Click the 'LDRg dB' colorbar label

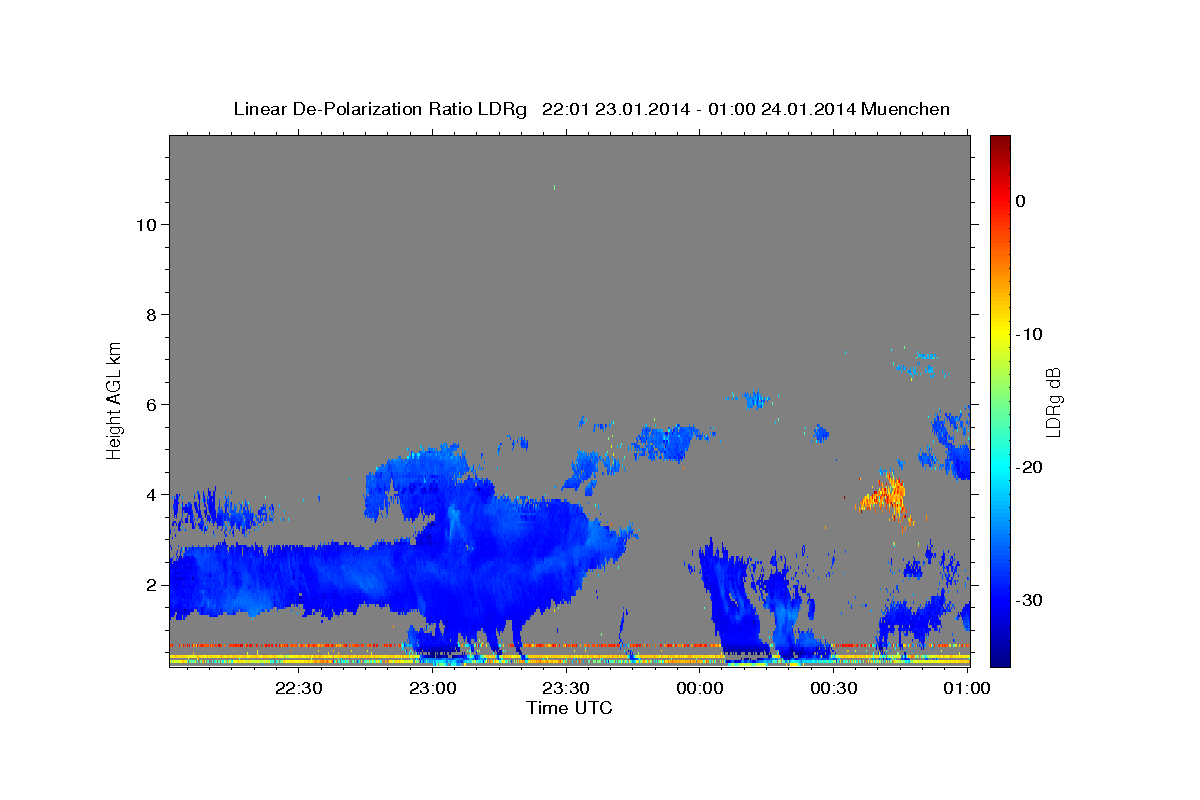click(x=1053, y=402)
